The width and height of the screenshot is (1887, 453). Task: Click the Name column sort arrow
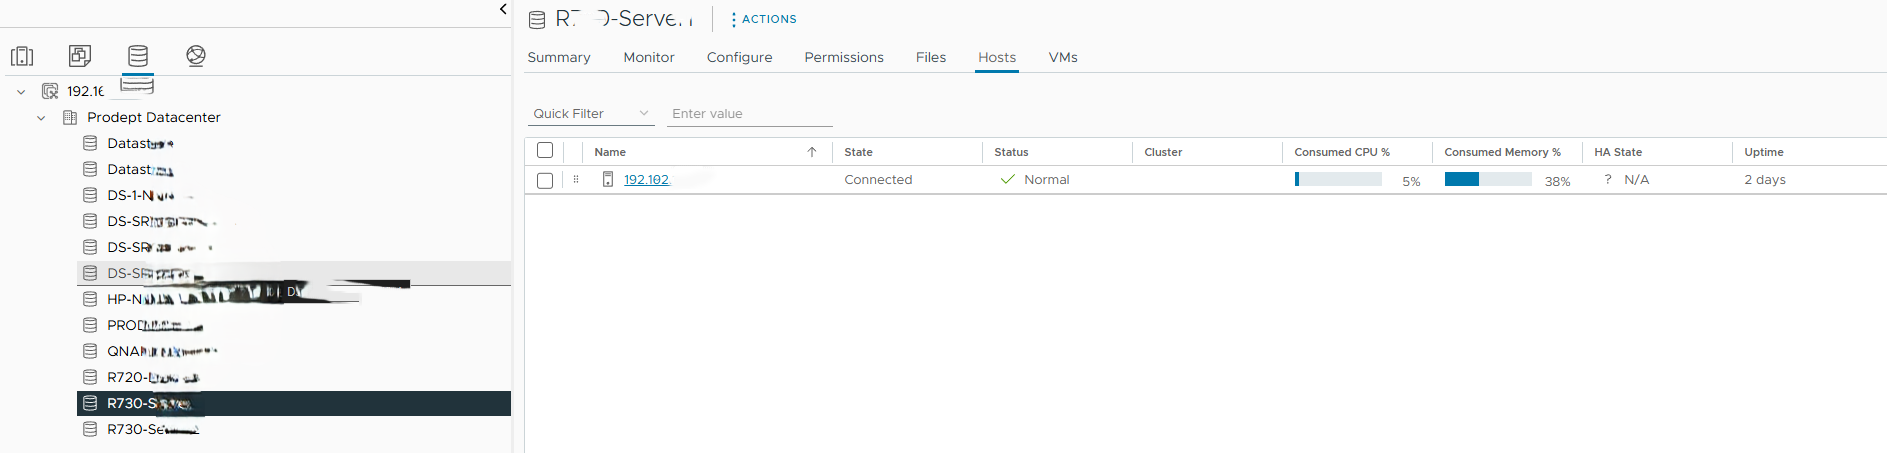pyautogui.click(x=812, y=152)
